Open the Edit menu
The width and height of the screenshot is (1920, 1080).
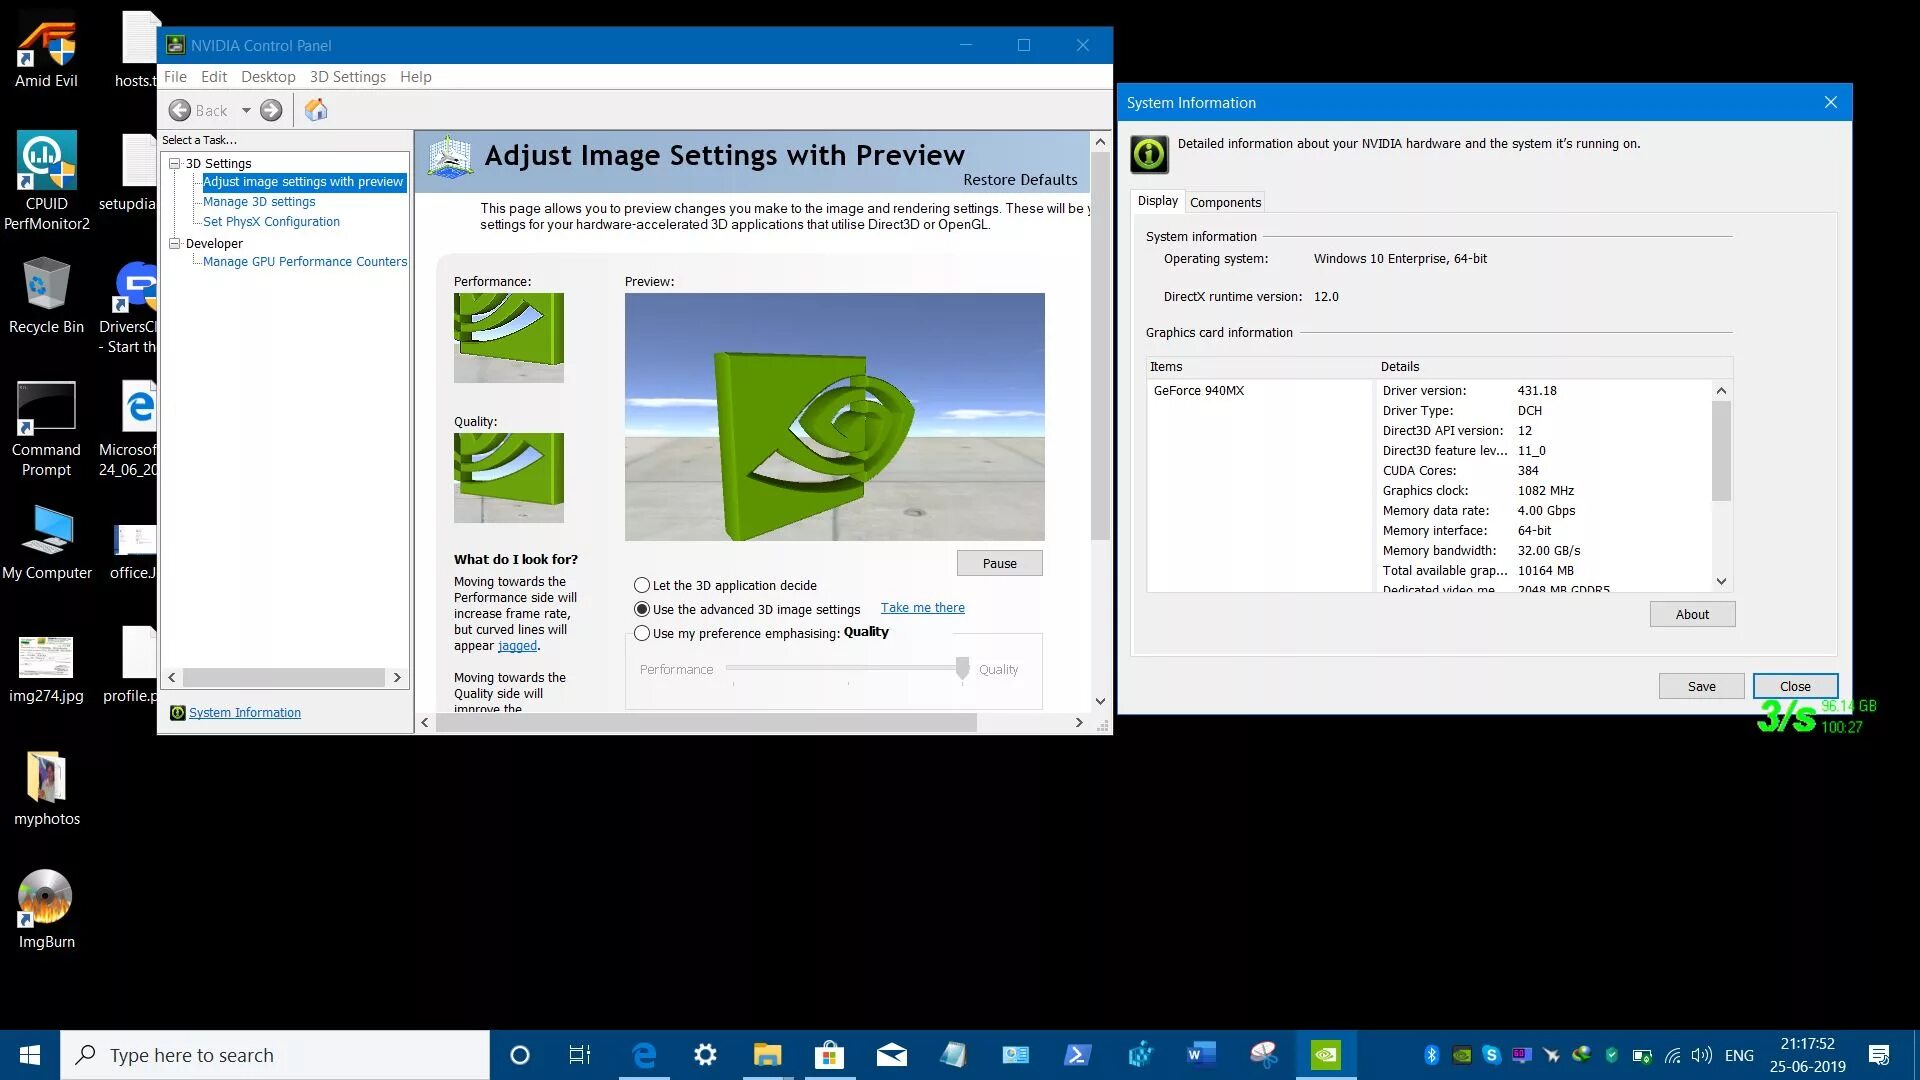213,77
